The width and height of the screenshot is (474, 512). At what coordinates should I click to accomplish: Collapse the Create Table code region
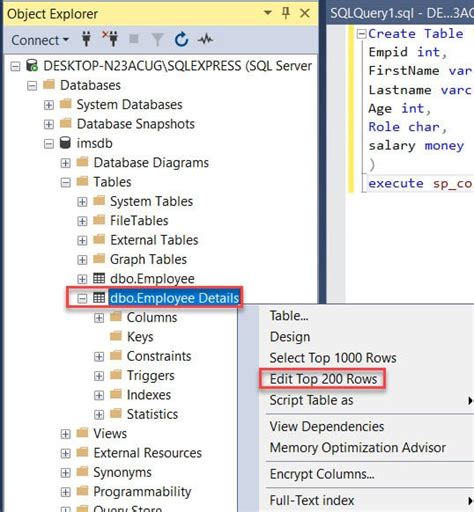(361, 34)
